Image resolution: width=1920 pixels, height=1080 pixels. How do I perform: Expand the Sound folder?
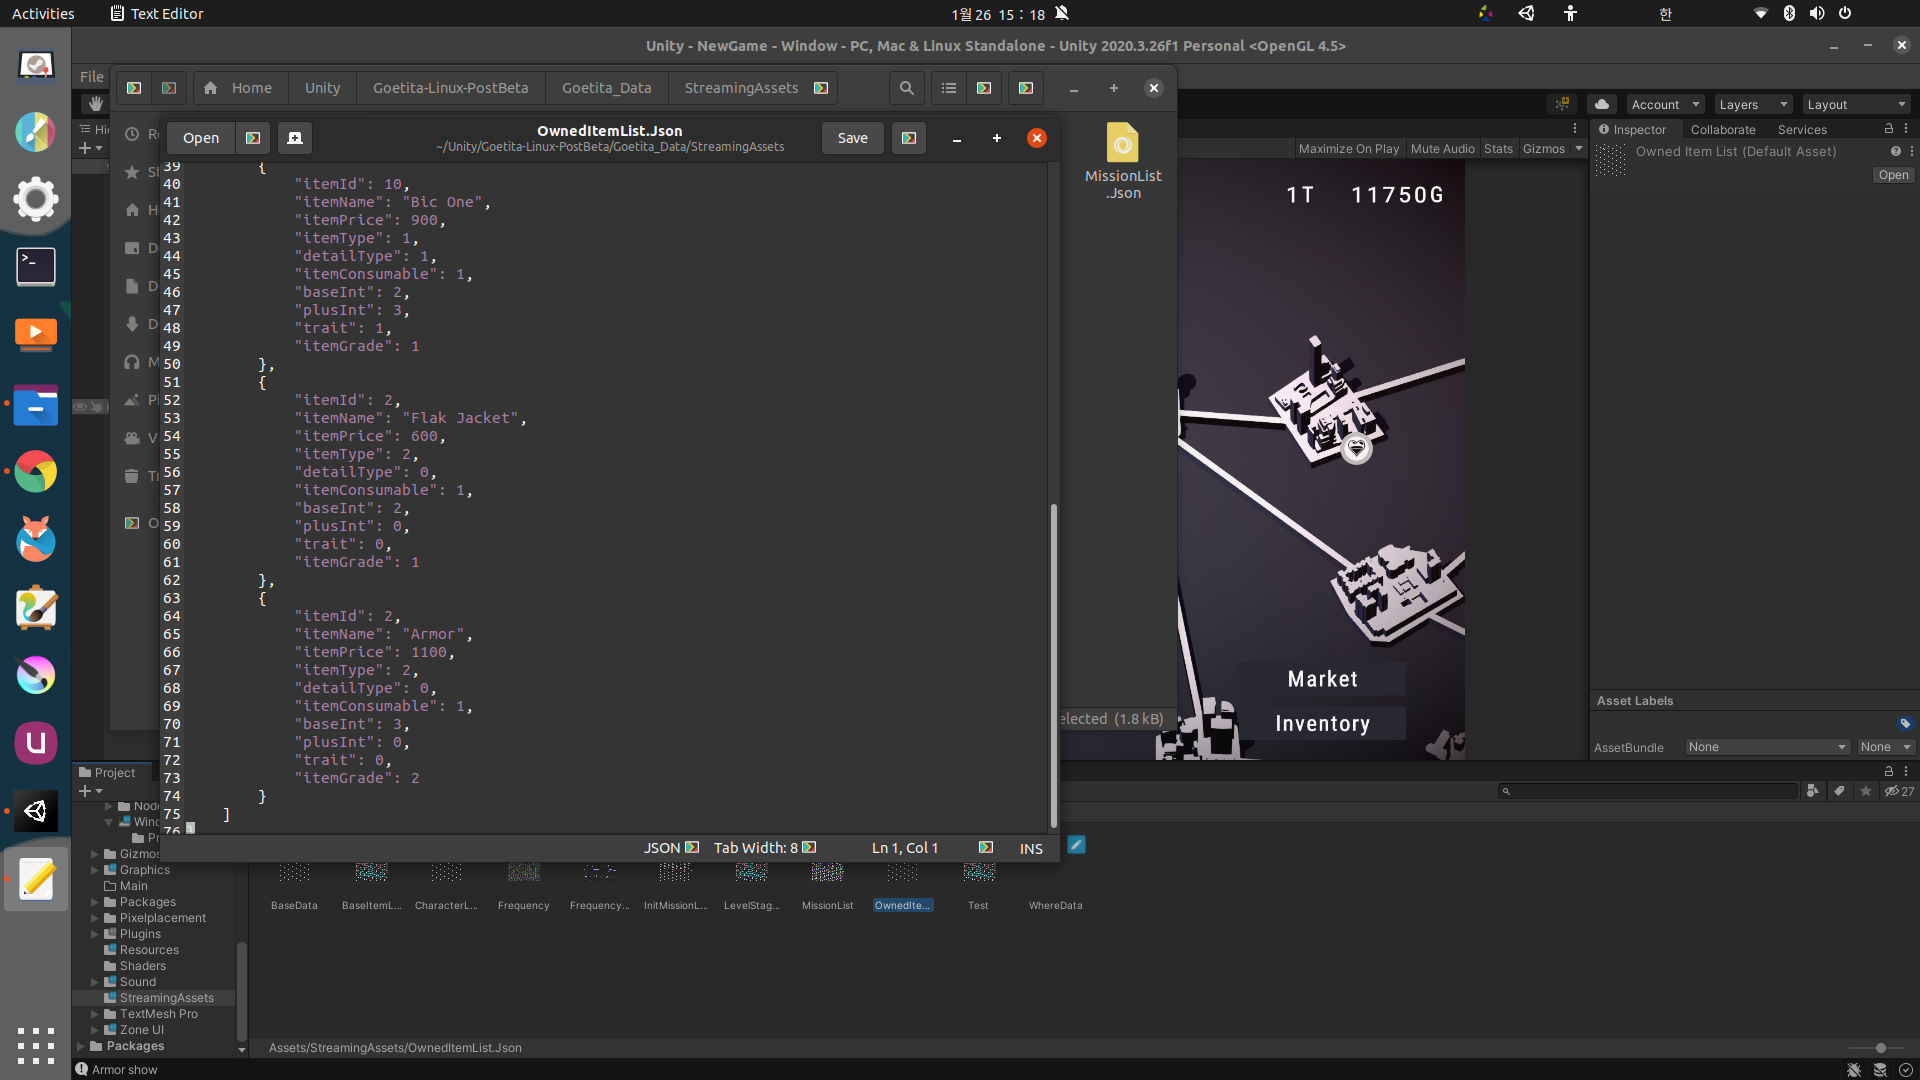[95, 982]
